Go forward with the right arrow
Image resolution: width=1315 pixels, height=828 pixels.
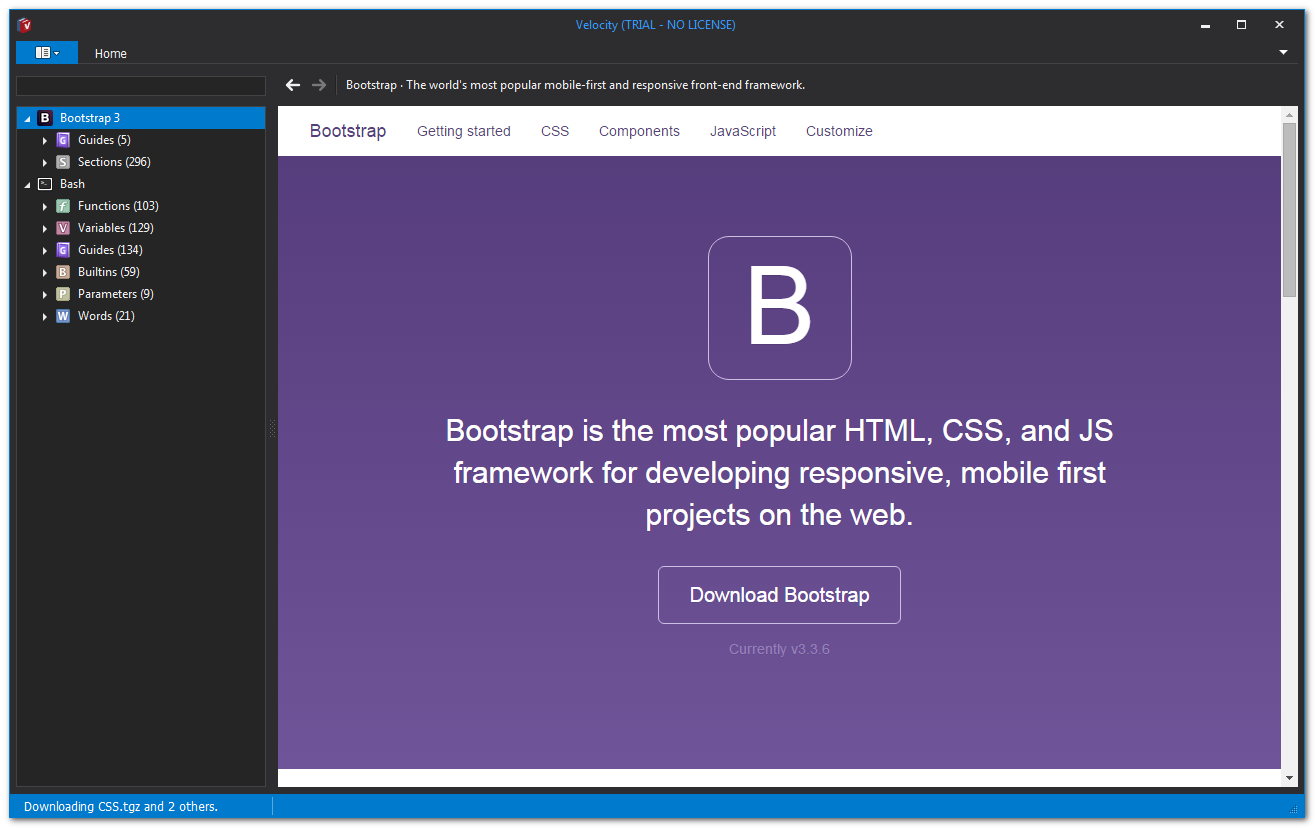(319, 85)
